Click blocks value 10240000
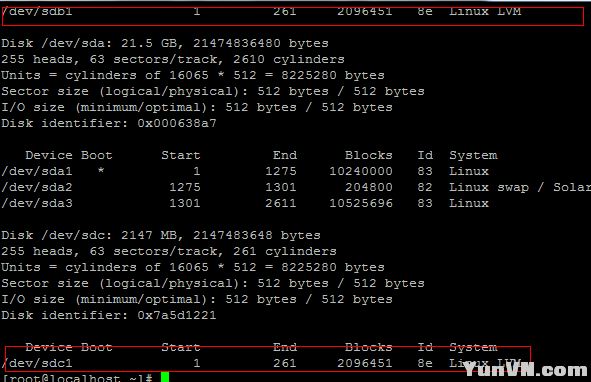Image resolution: width=591 pixels, height=382 pixels. (361, 172)
